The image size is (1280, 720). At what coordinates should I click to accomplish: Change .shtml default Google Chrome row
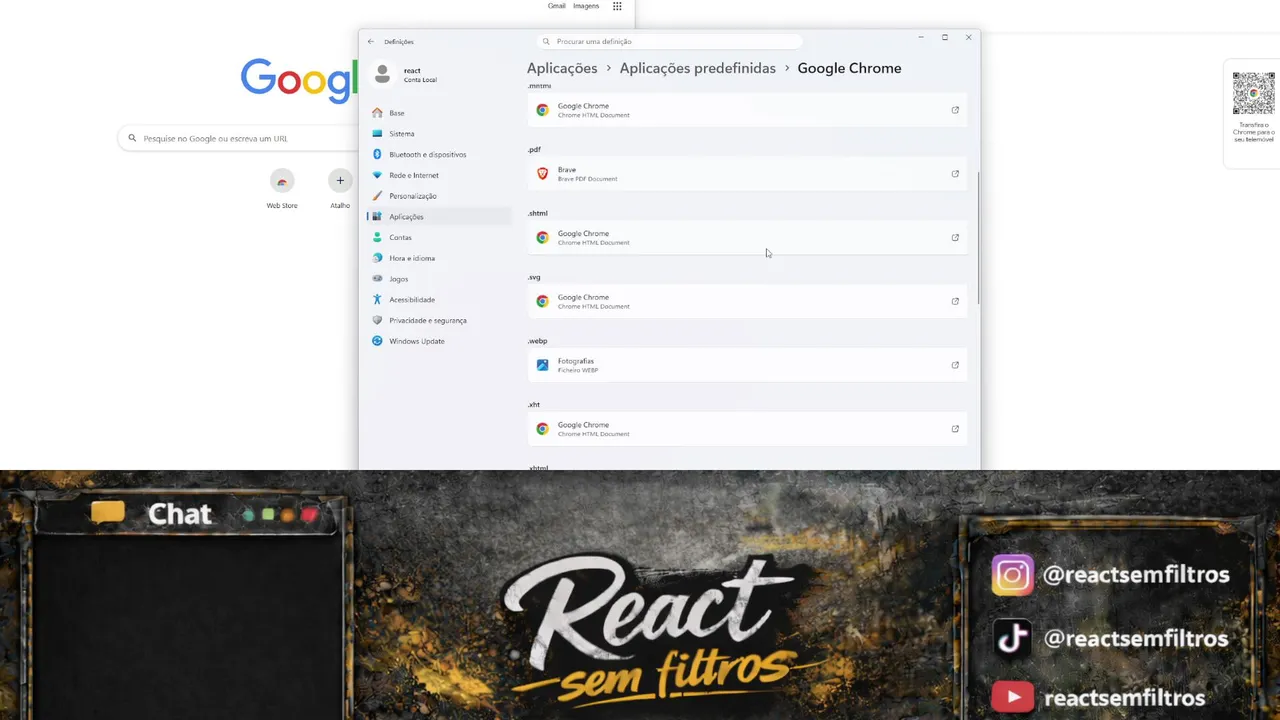pyautogui.click(x=747, y=238)
